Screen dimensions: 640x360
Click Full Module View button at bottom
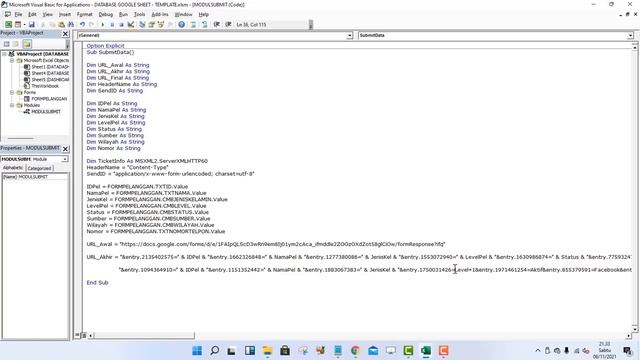[x=84, y=336]
